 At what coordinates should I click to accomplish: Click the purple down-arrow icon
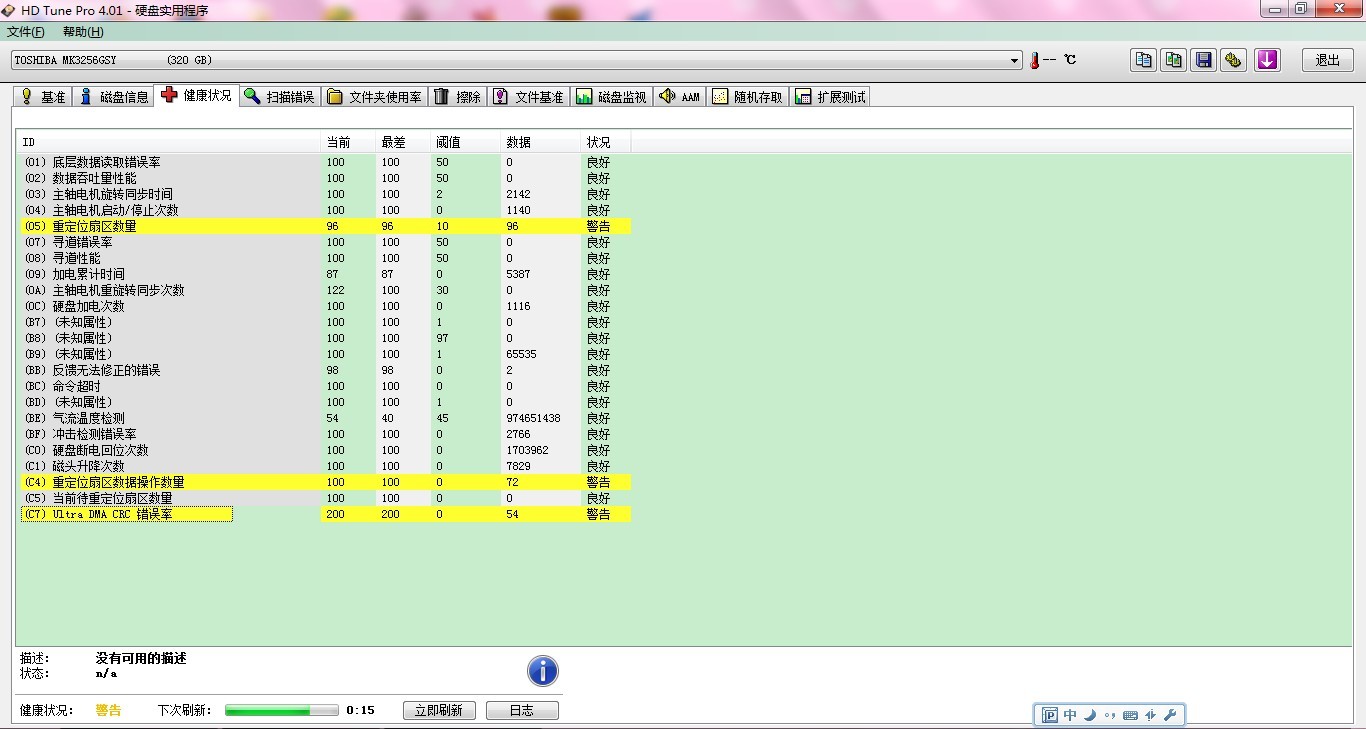pos(1268,60)
